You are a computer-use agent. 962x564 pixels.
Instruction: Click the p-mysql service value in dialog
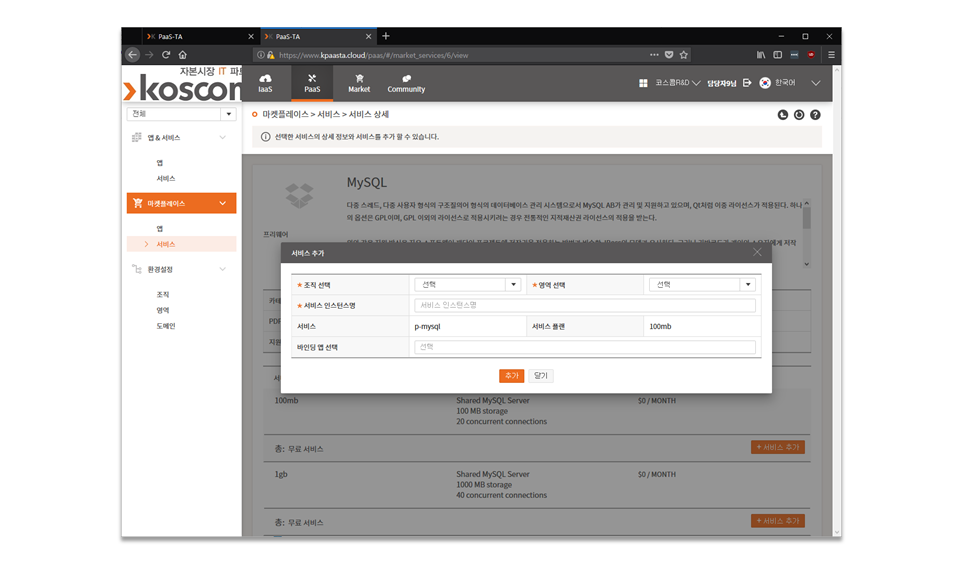(x=428, y=326)
